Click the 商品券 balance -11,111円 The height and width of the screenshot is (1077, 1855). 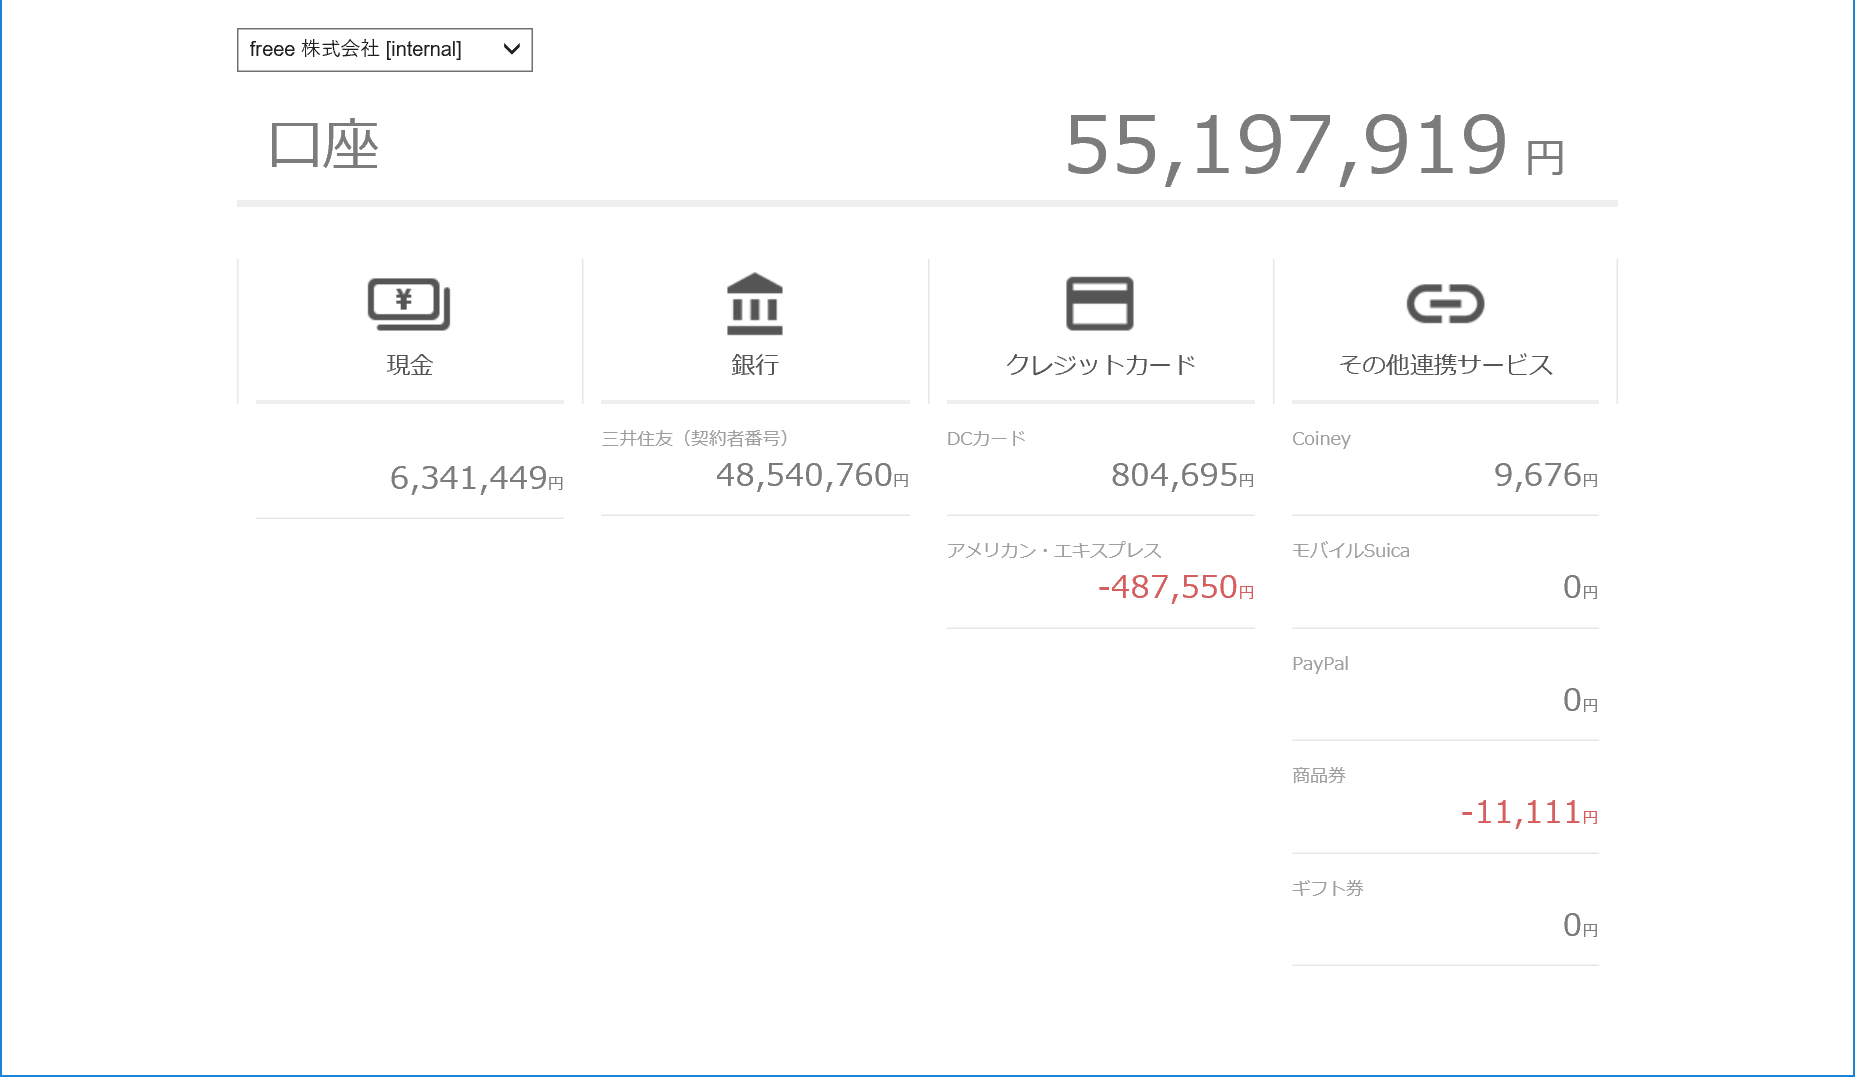click(1529, 812)
